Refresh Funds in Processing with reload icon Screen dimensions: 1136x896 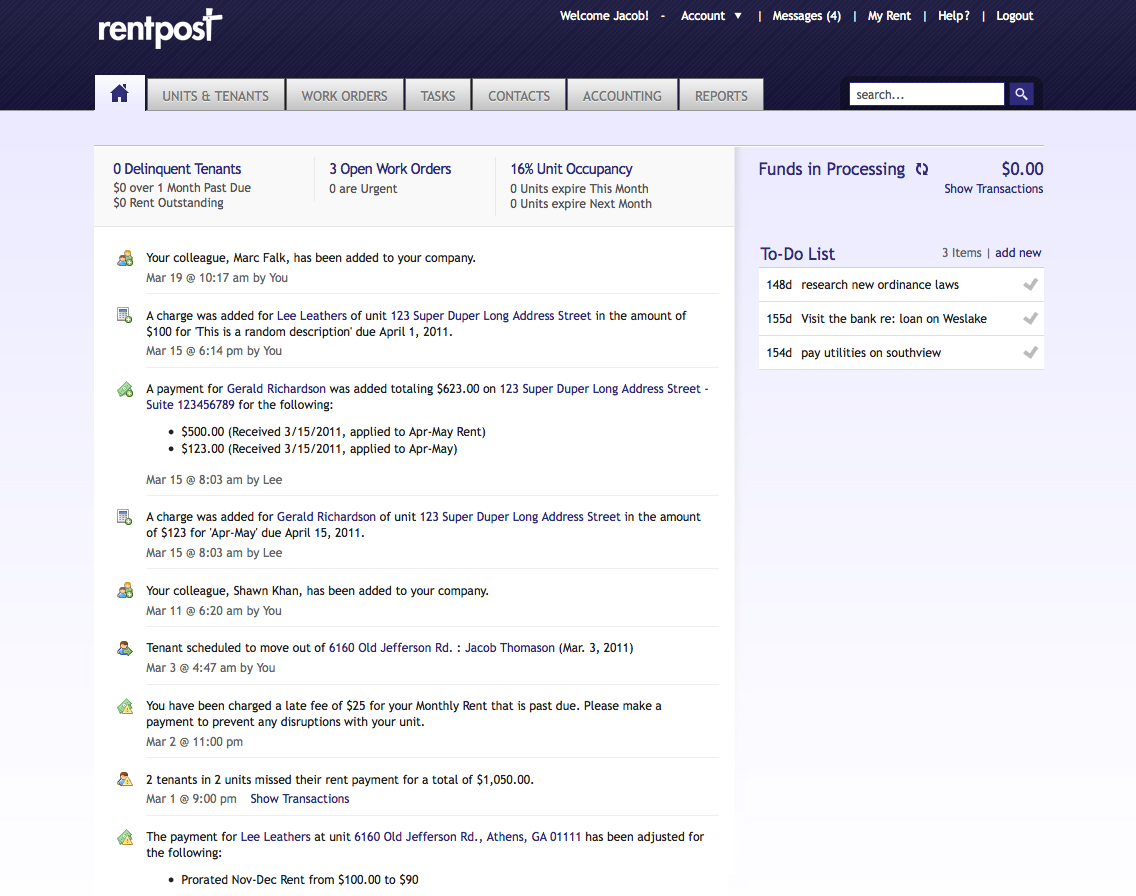[x=922, y=170]
